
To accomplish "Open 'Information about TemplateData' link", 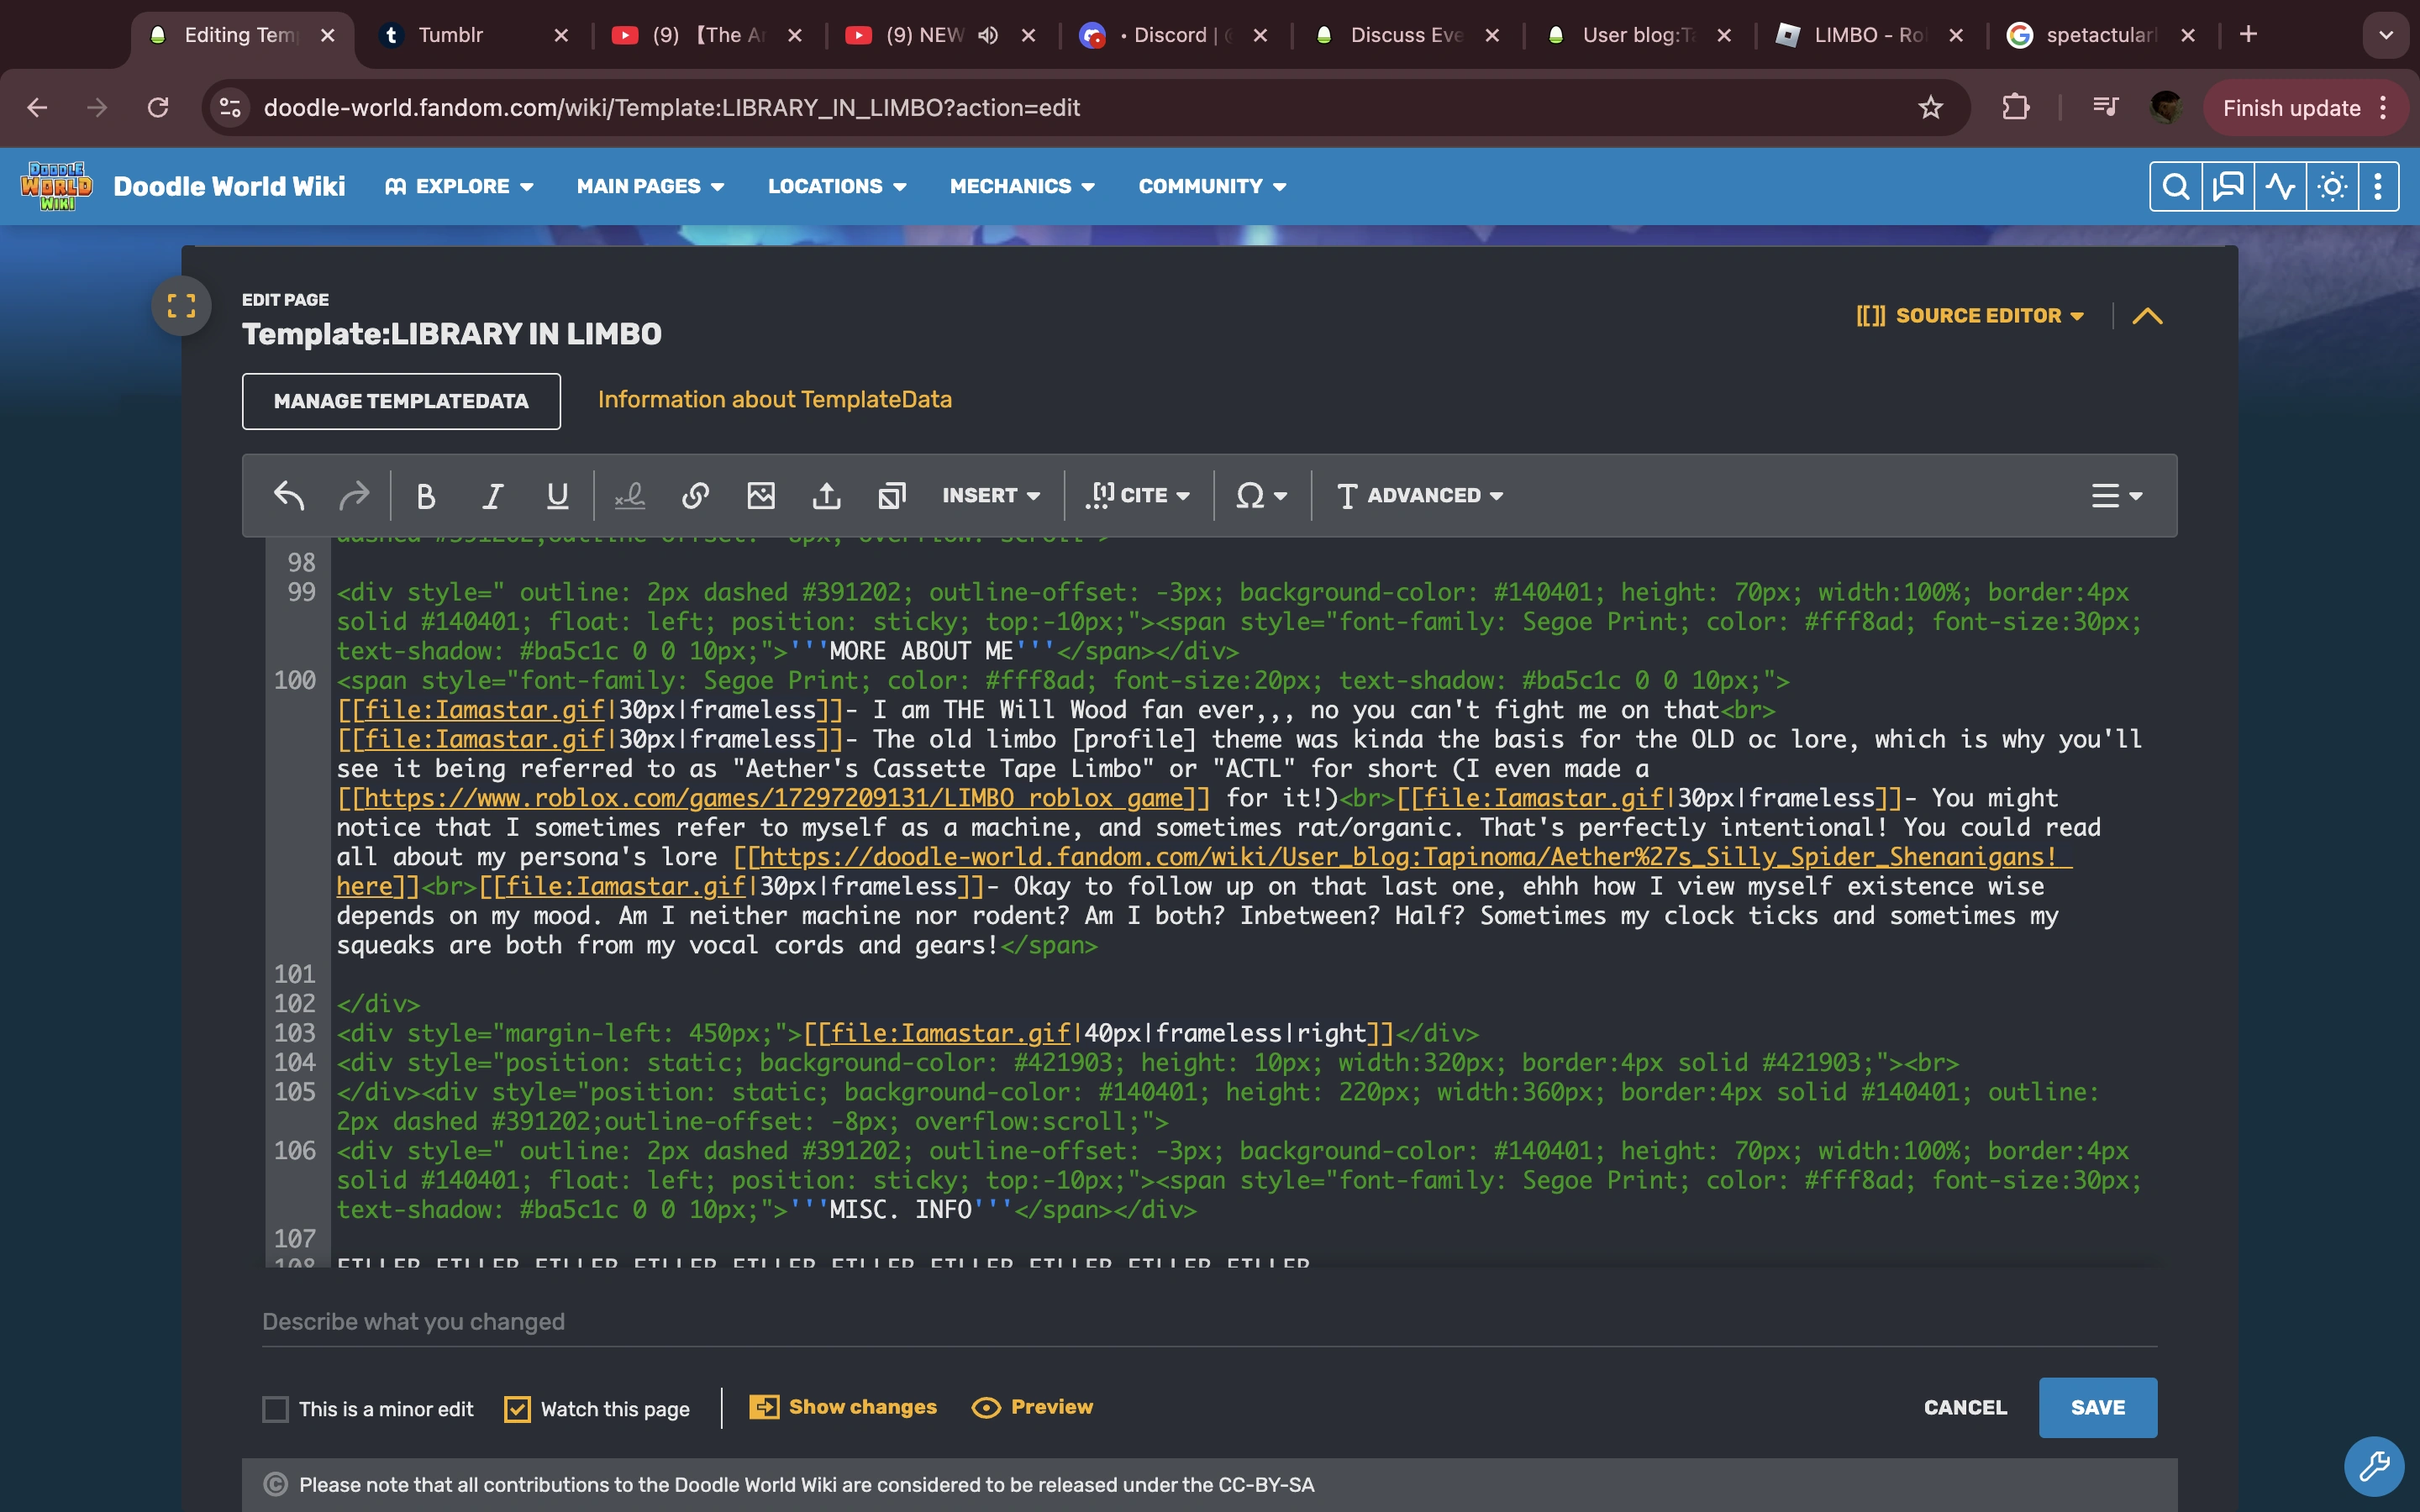I will tap(774, 399).
